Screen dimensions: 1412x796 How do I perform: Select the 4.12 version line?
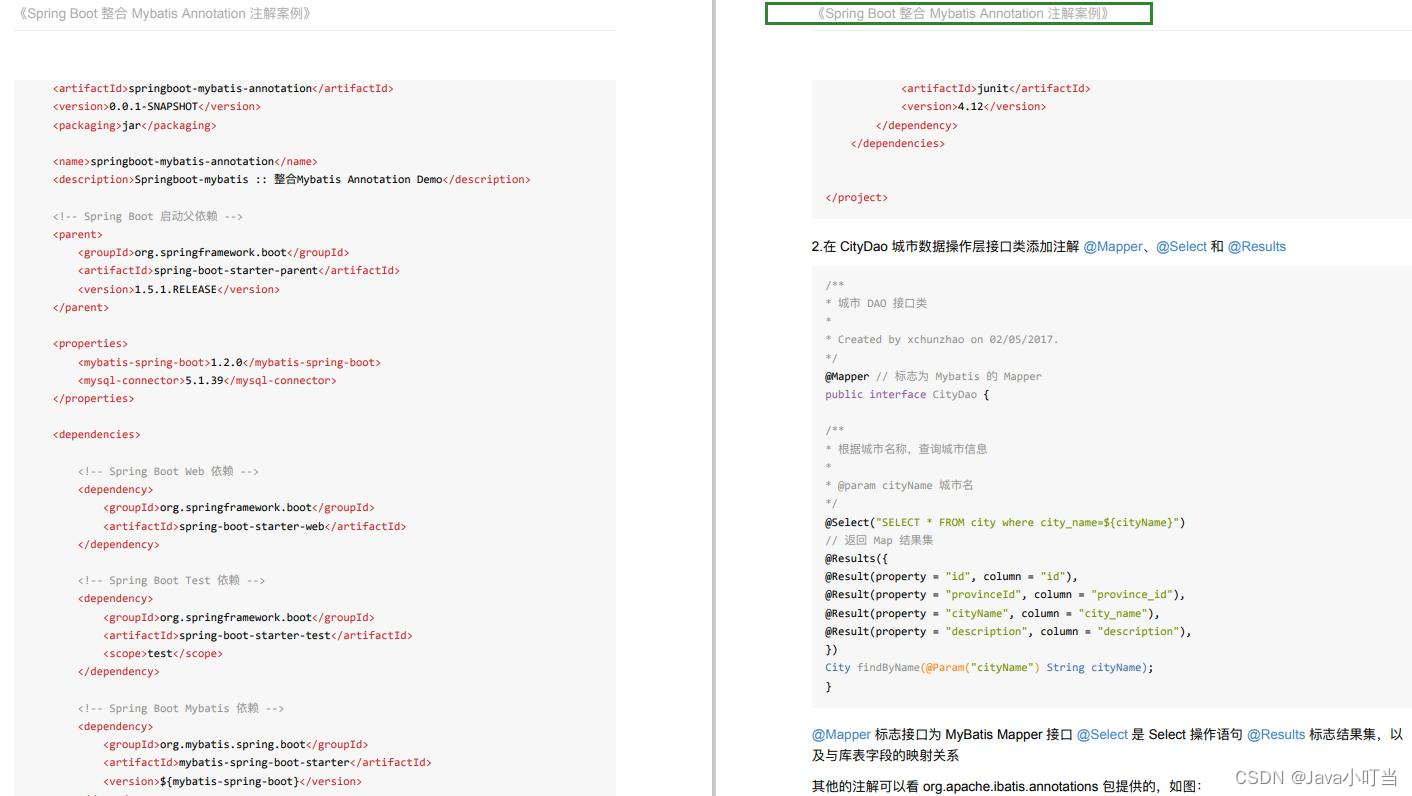(974, 106)
